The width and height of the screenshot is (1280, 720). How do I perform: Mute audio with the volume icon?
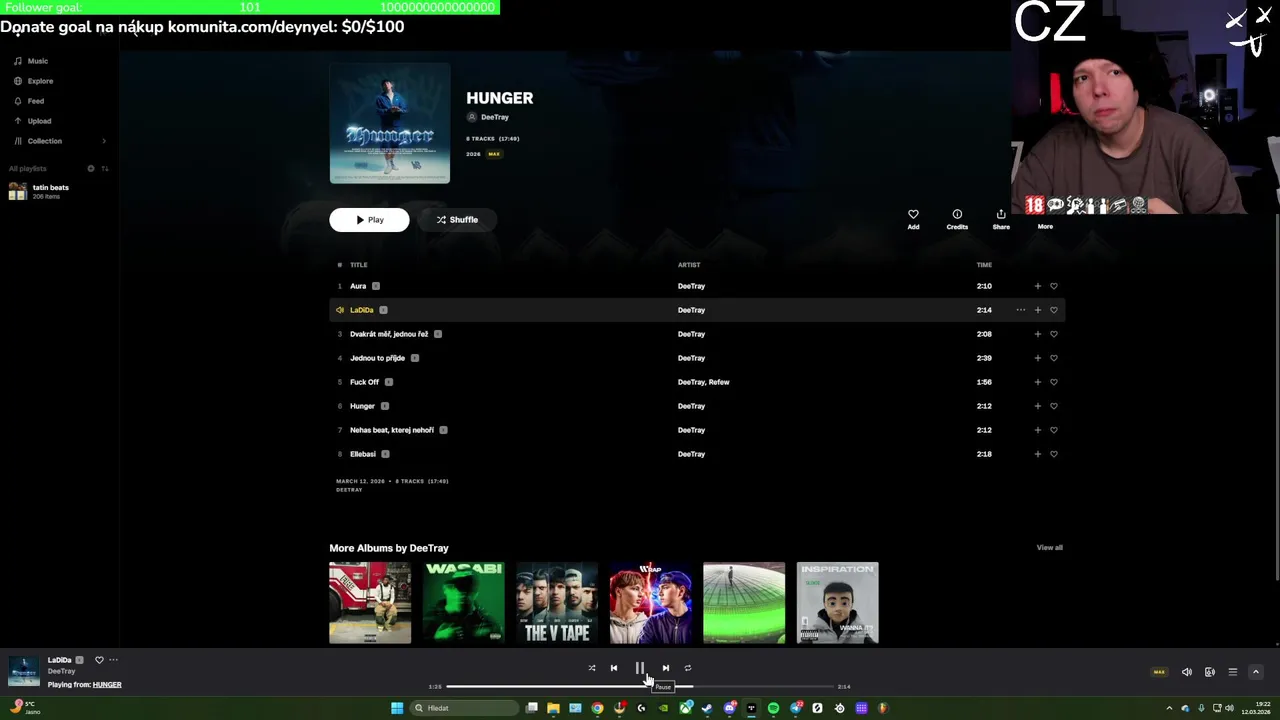(1187, 672)
